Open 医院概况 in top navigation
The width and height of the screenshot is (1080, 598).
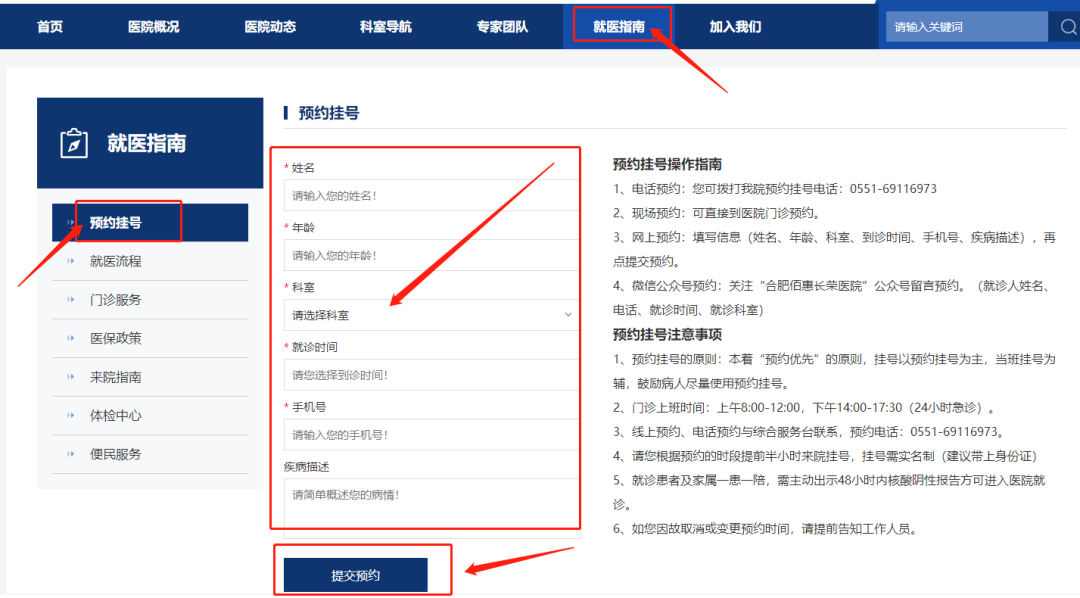[x=153, y=27]
